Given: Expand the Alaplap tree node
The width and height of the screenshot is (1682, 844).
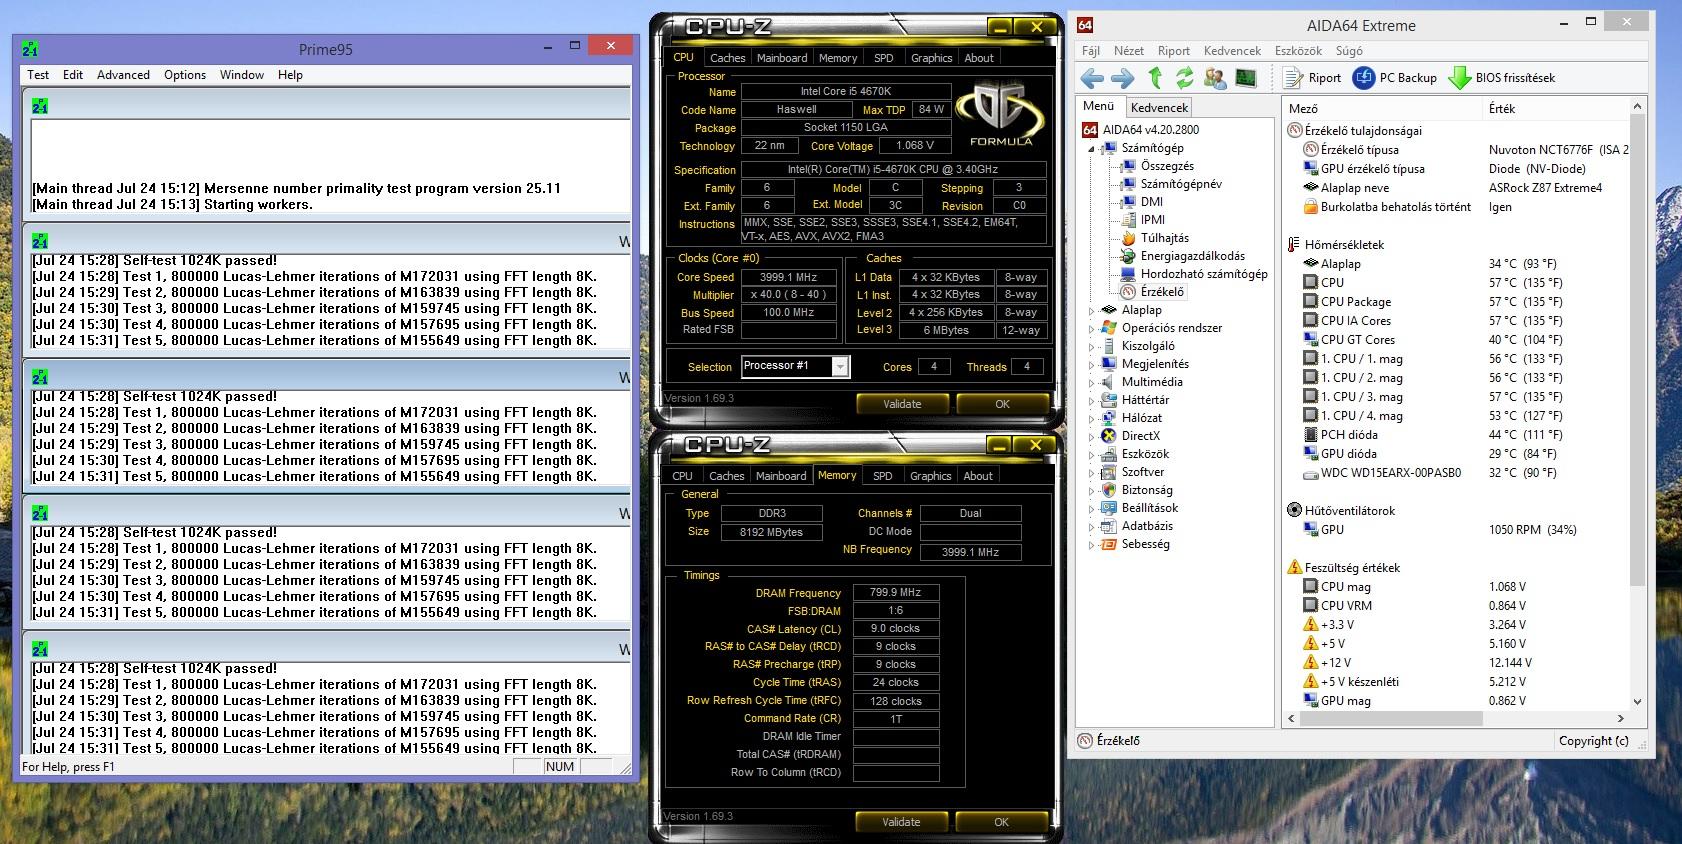Looking at the screenshot, I should point(1091,310).
